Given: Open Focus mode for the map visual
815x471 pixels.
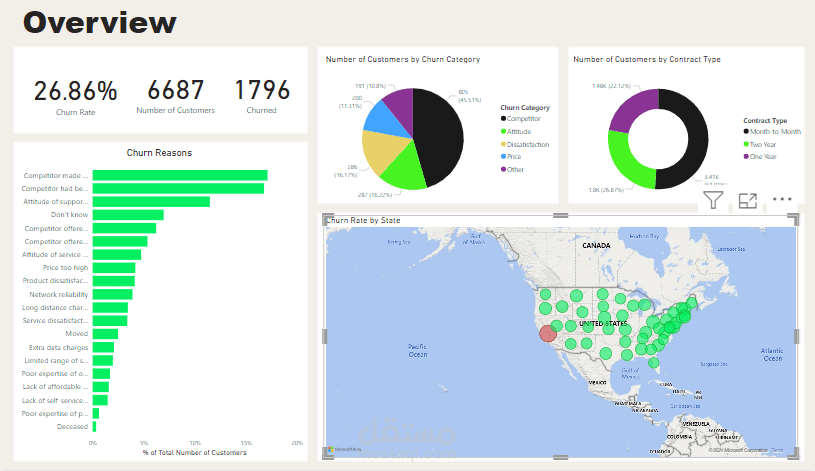Looking at the screenshot, I should 747,200.
